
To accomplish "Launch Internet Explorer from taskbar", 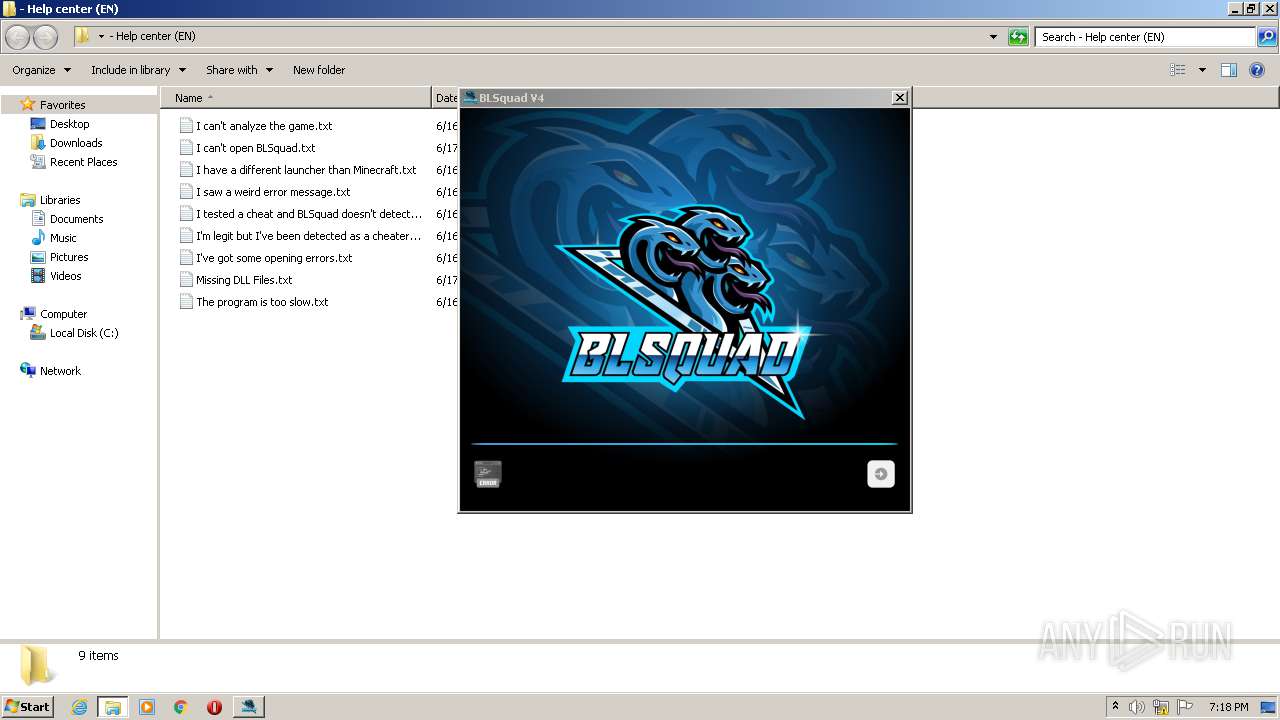I will point(79,707).
